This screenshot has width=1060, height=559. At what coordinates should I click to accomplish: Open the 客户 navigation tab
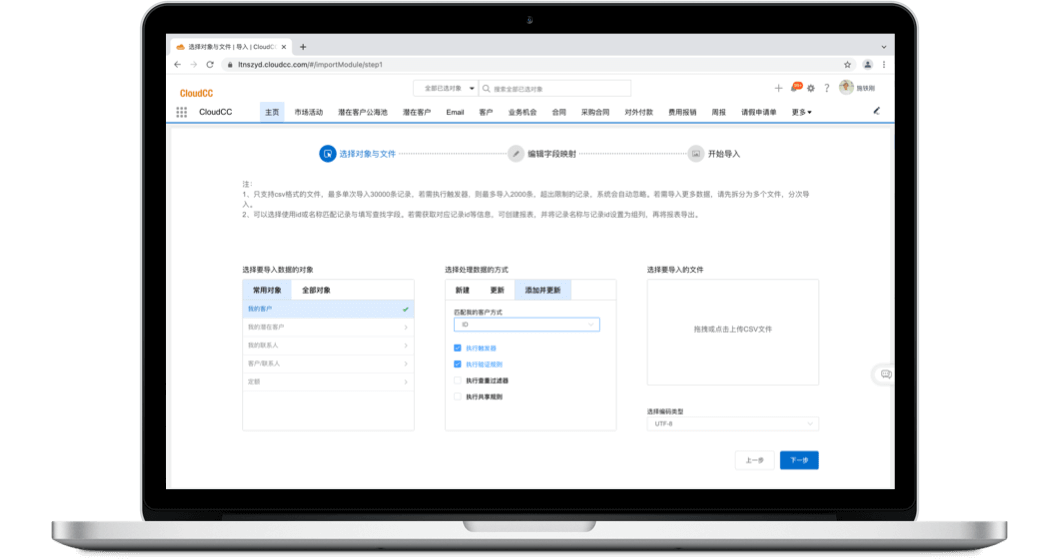pos(486,112)
